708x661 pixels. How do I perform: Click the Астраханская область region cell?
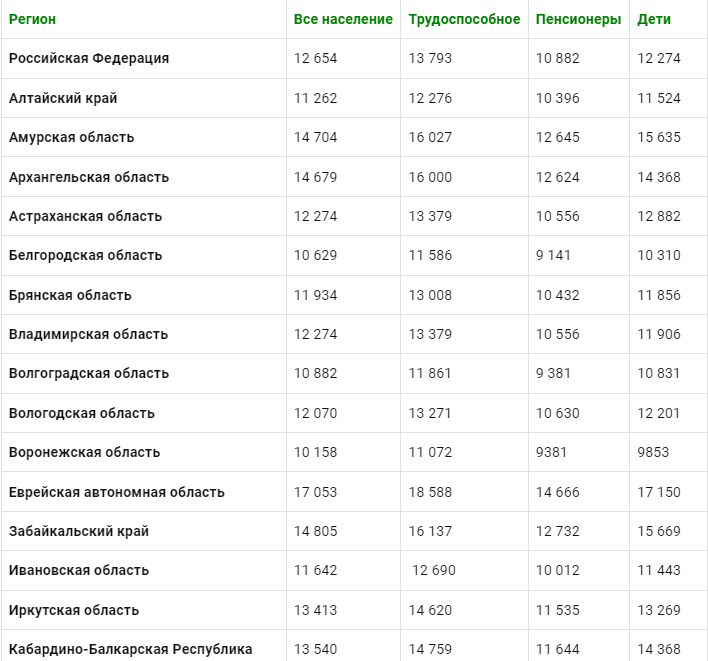(x=85, y=216)
